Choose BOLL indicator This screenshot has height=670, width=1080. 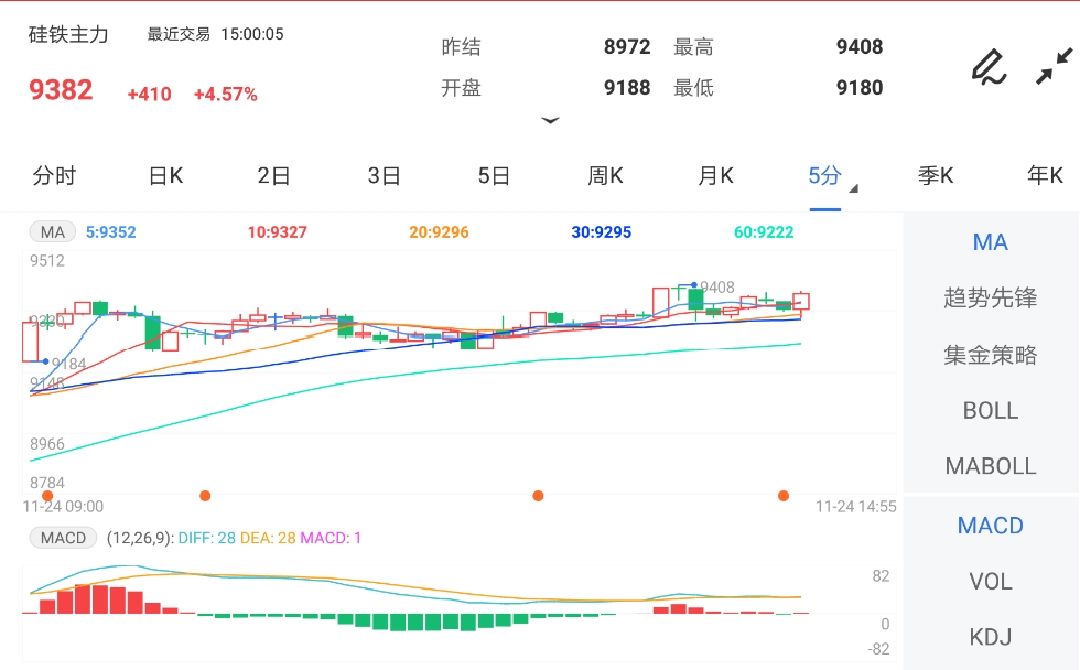pos(990,411)
